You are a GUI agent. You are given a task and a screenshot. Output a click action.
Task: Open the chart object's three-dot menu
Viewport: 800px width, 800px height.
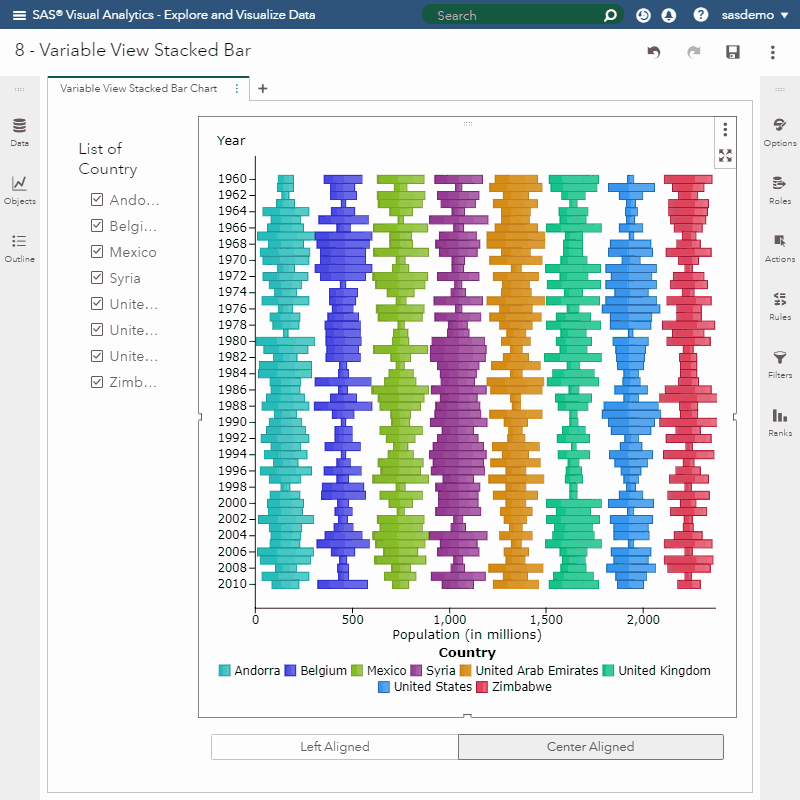(725, 129)
